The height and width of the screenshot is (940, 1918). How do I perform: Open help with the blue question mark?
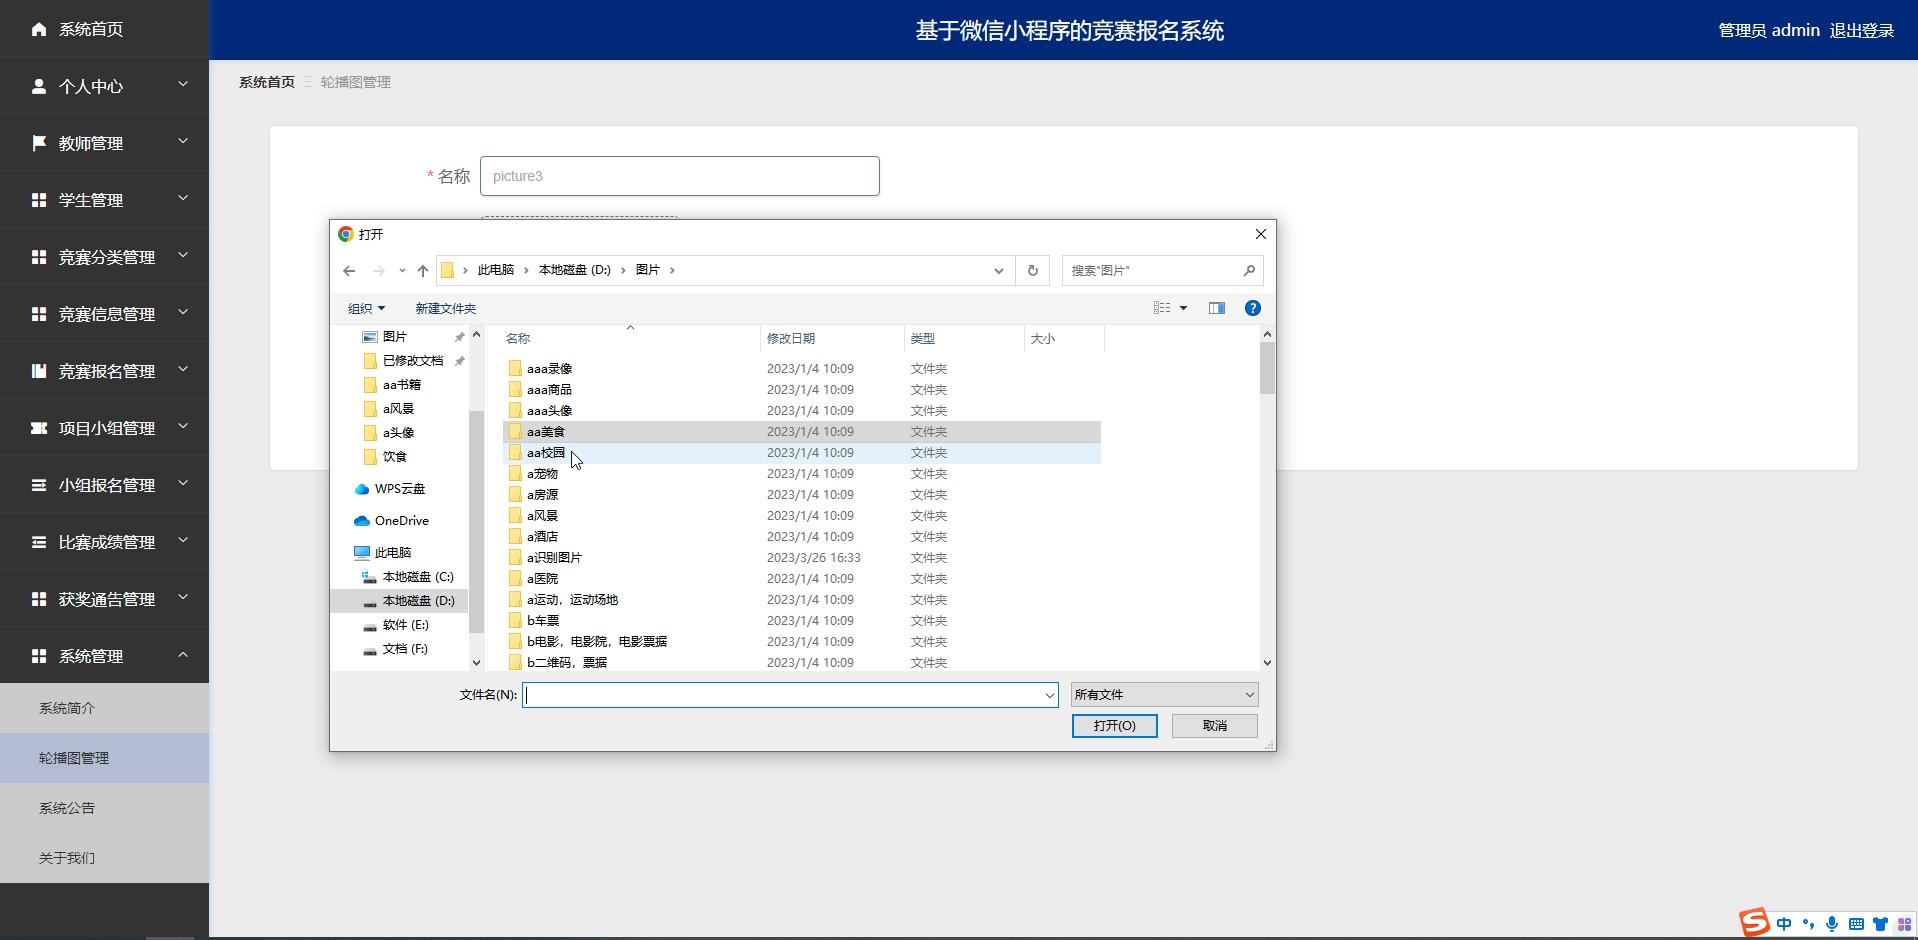coord(1253,308)
